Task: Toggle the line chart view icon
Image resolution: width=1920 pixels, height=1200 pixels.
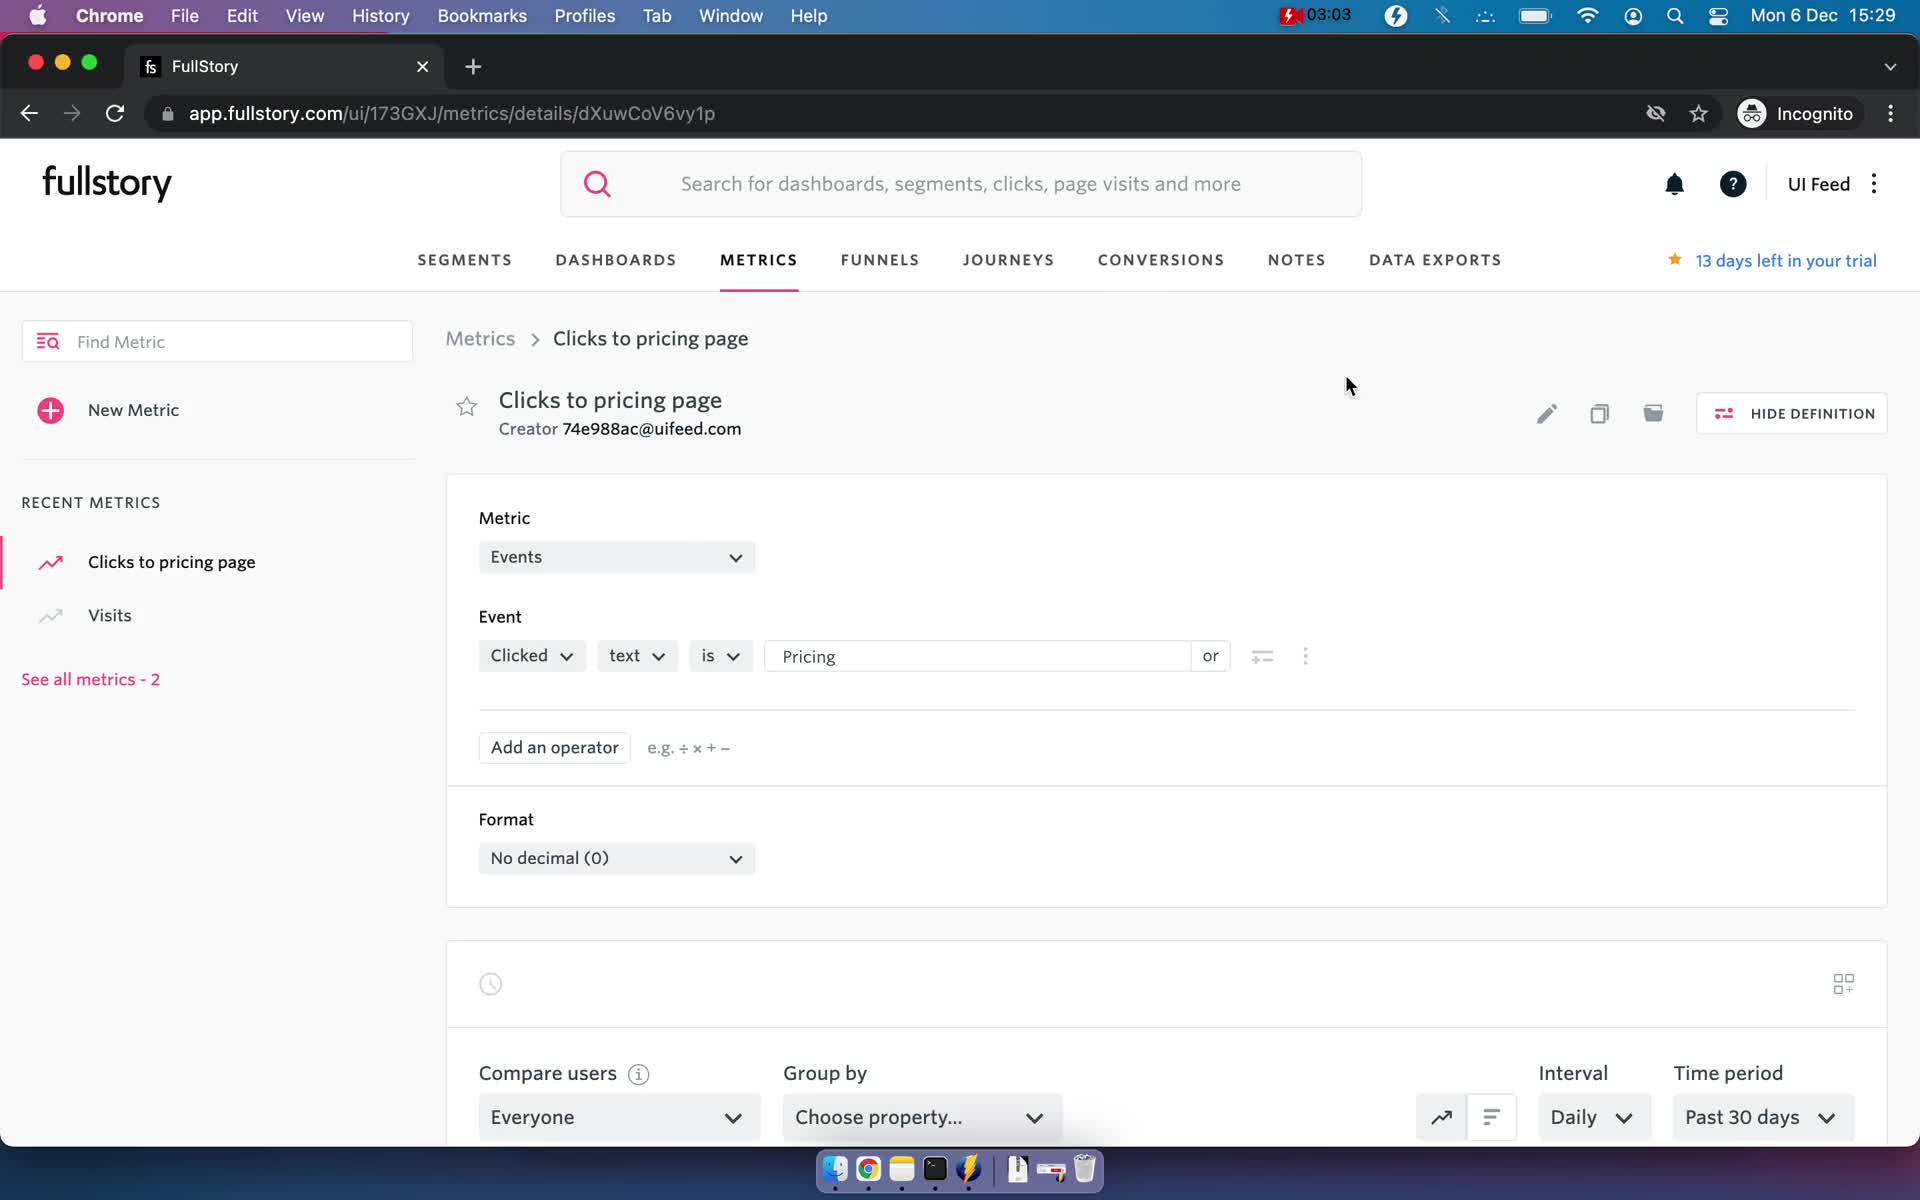Action: [x=1442, y=1116]
